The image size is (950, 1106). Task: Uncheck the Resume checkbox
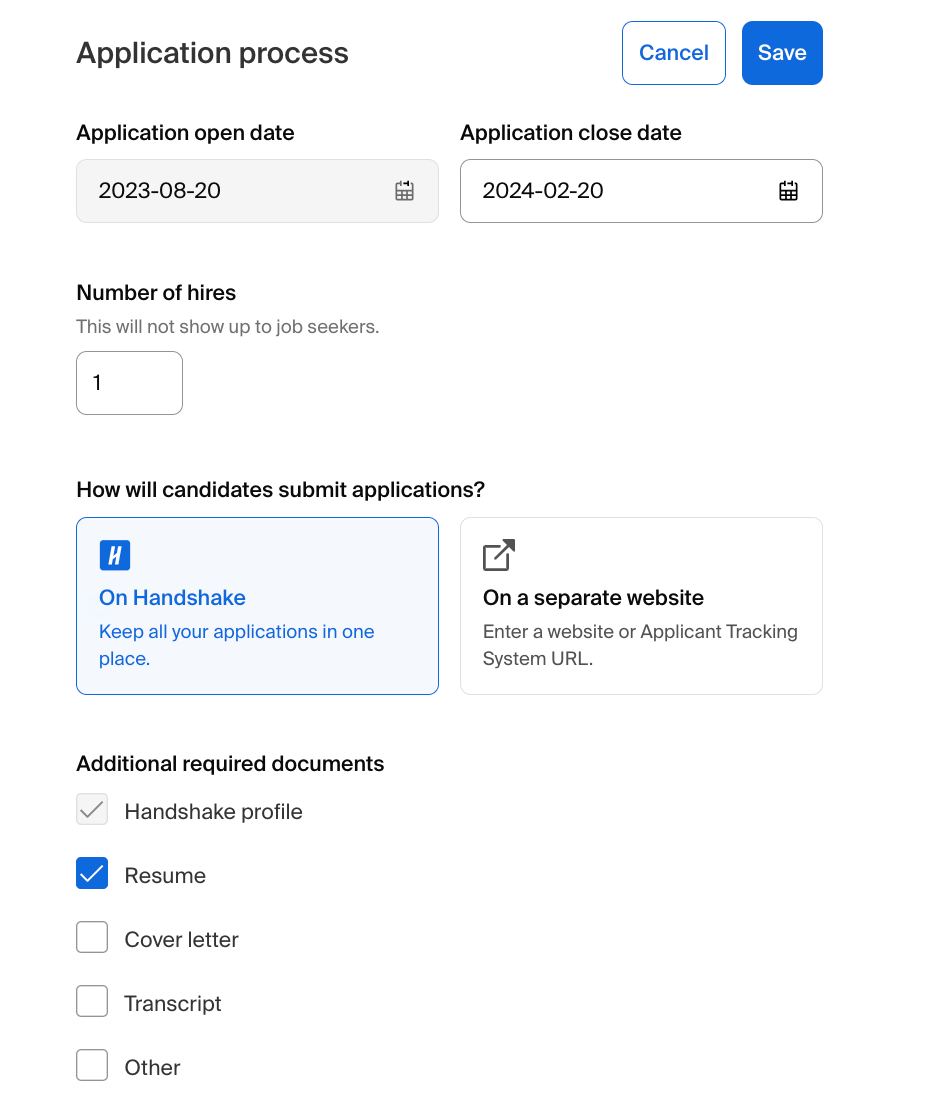[92, 875]
